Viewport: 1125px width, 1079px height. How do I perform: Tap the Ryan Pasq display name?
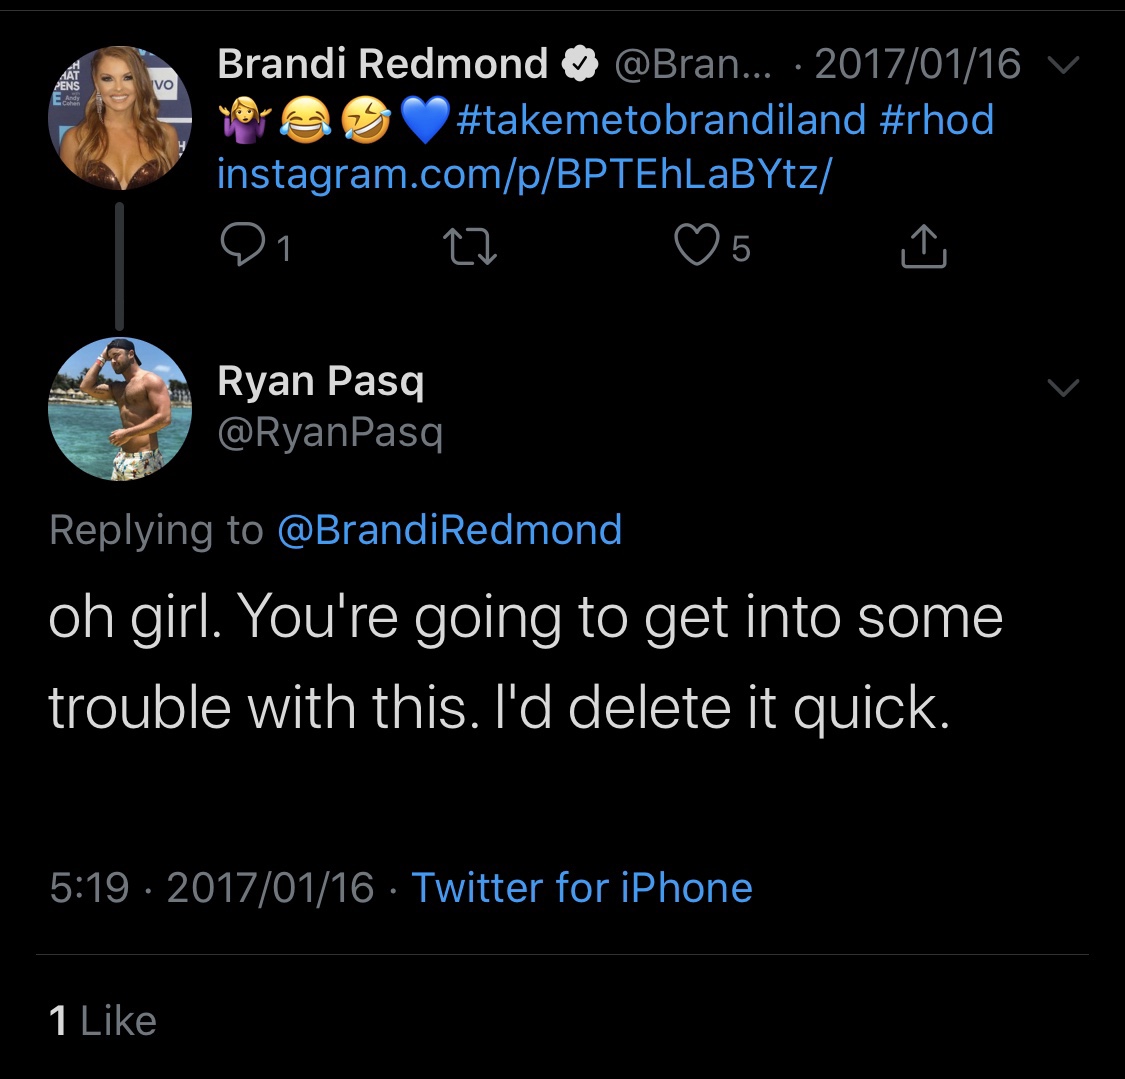click(320, 381)
